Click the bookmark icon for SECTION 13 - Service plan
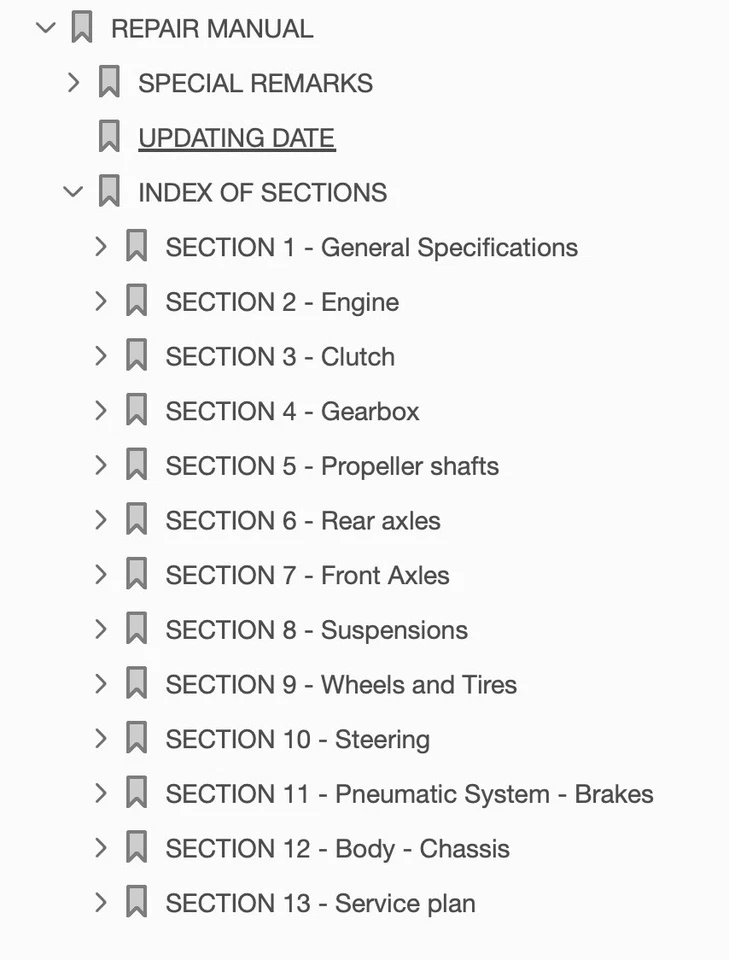This screenshot has height=960, width=729. pos(137,903)
